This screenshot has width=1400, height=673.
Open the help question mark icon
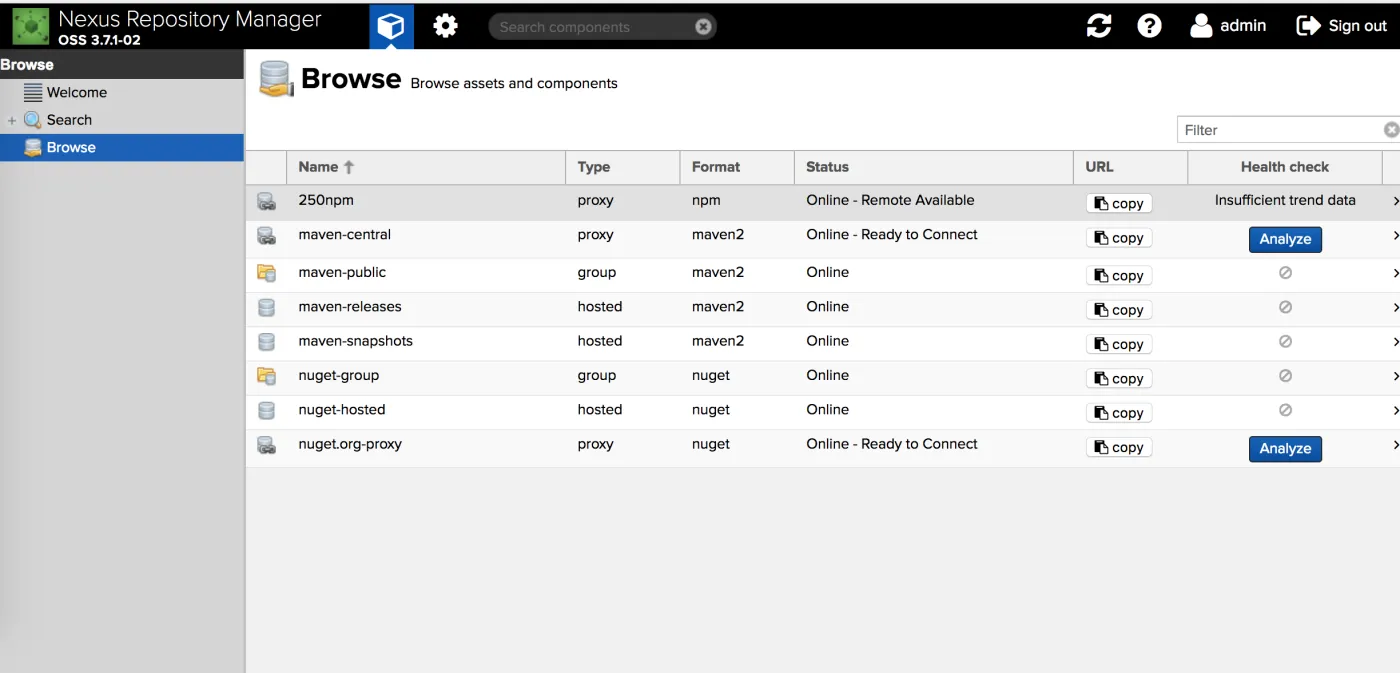(x=1149, y=26)
